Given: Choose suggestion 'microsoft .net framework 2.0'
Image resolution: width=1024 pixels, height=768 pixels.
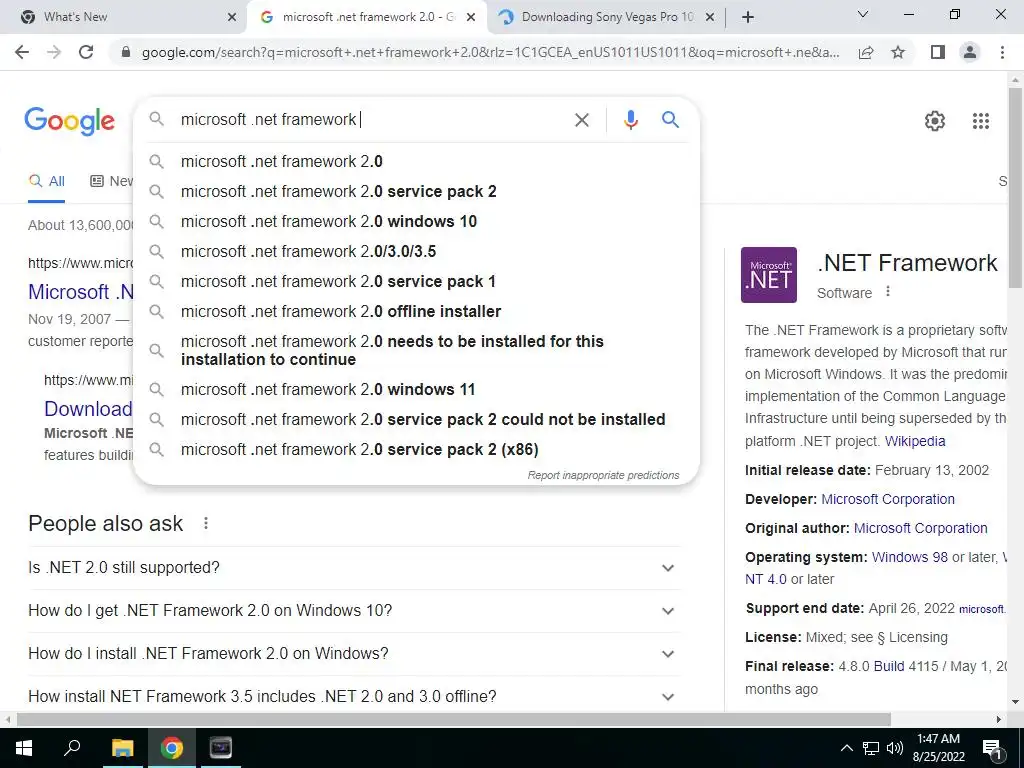Looking at the screenshot, I should tap(416, 161).
